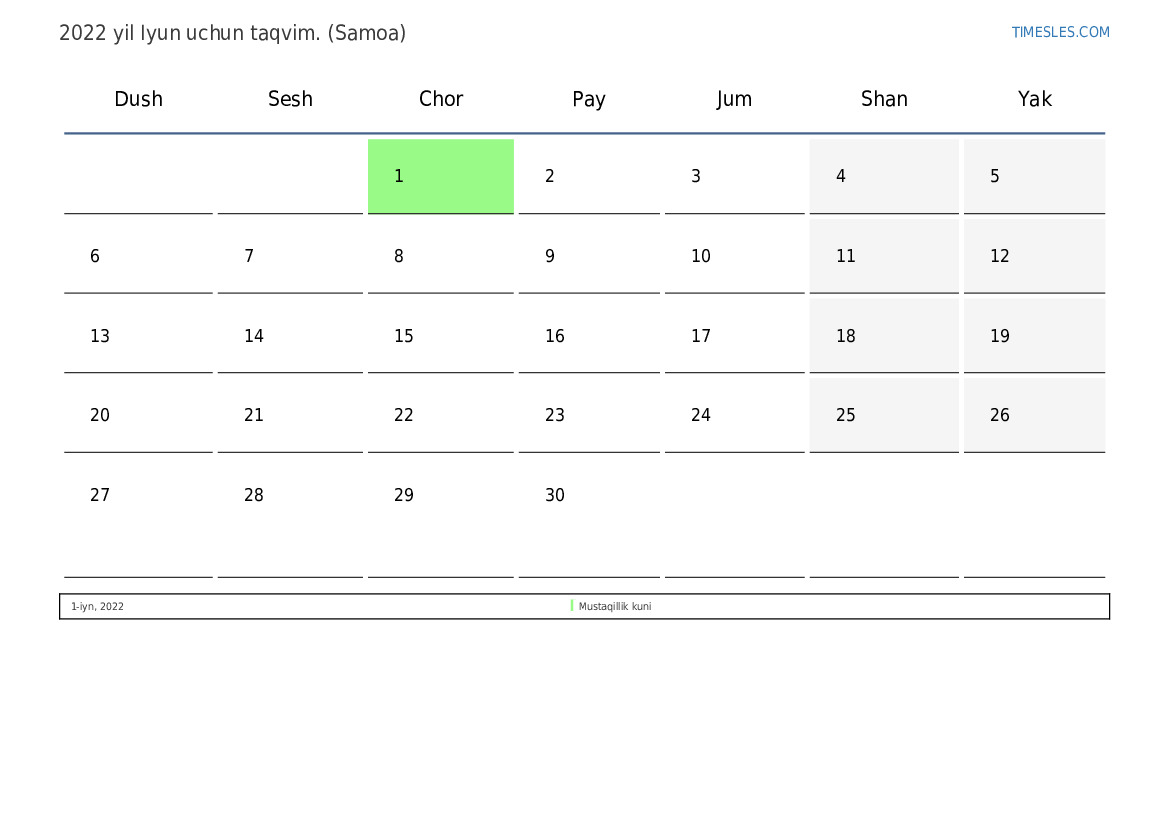Select Saturday June 4 cell
The height and width of the screenshot is (827, 1169).
[x=884, y=176]
